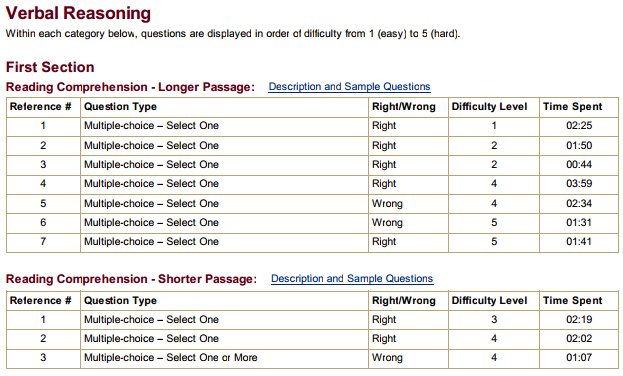Click the Wrong result in longer passage row 6
623x376 pixels.
tap(387, 223)
